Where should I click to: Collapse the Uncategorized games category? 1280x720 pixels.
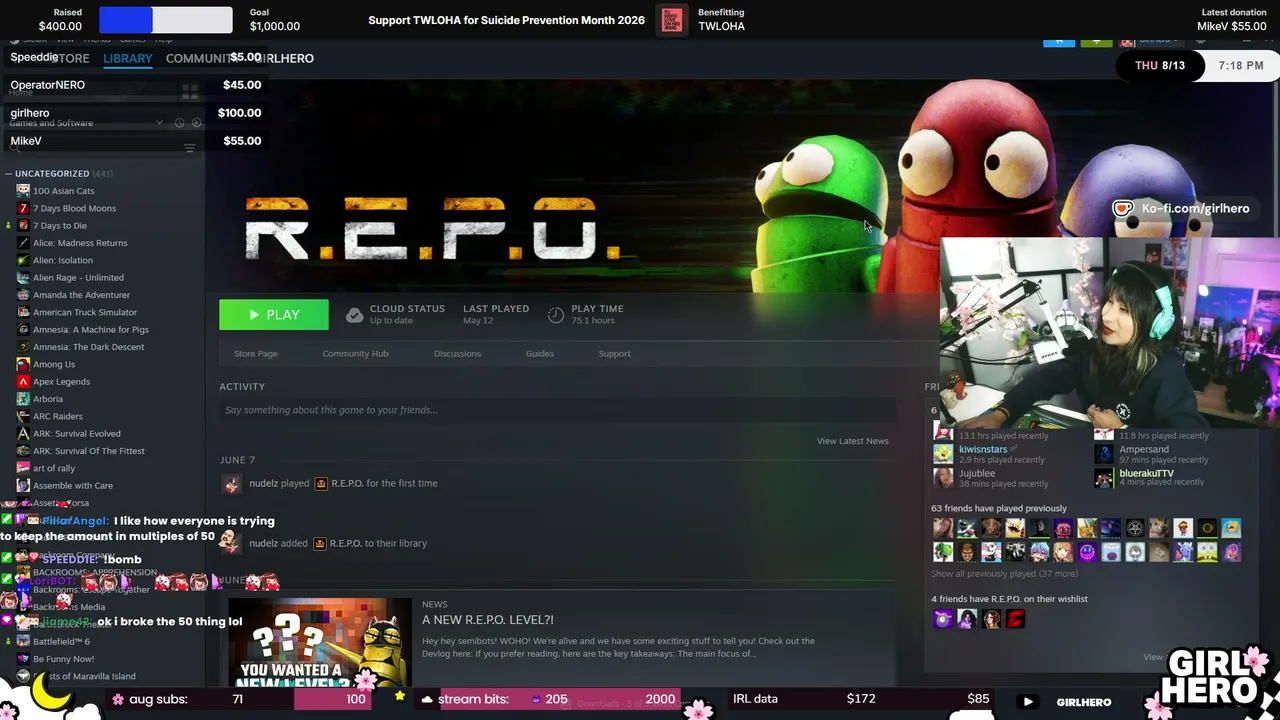(8, 174)
